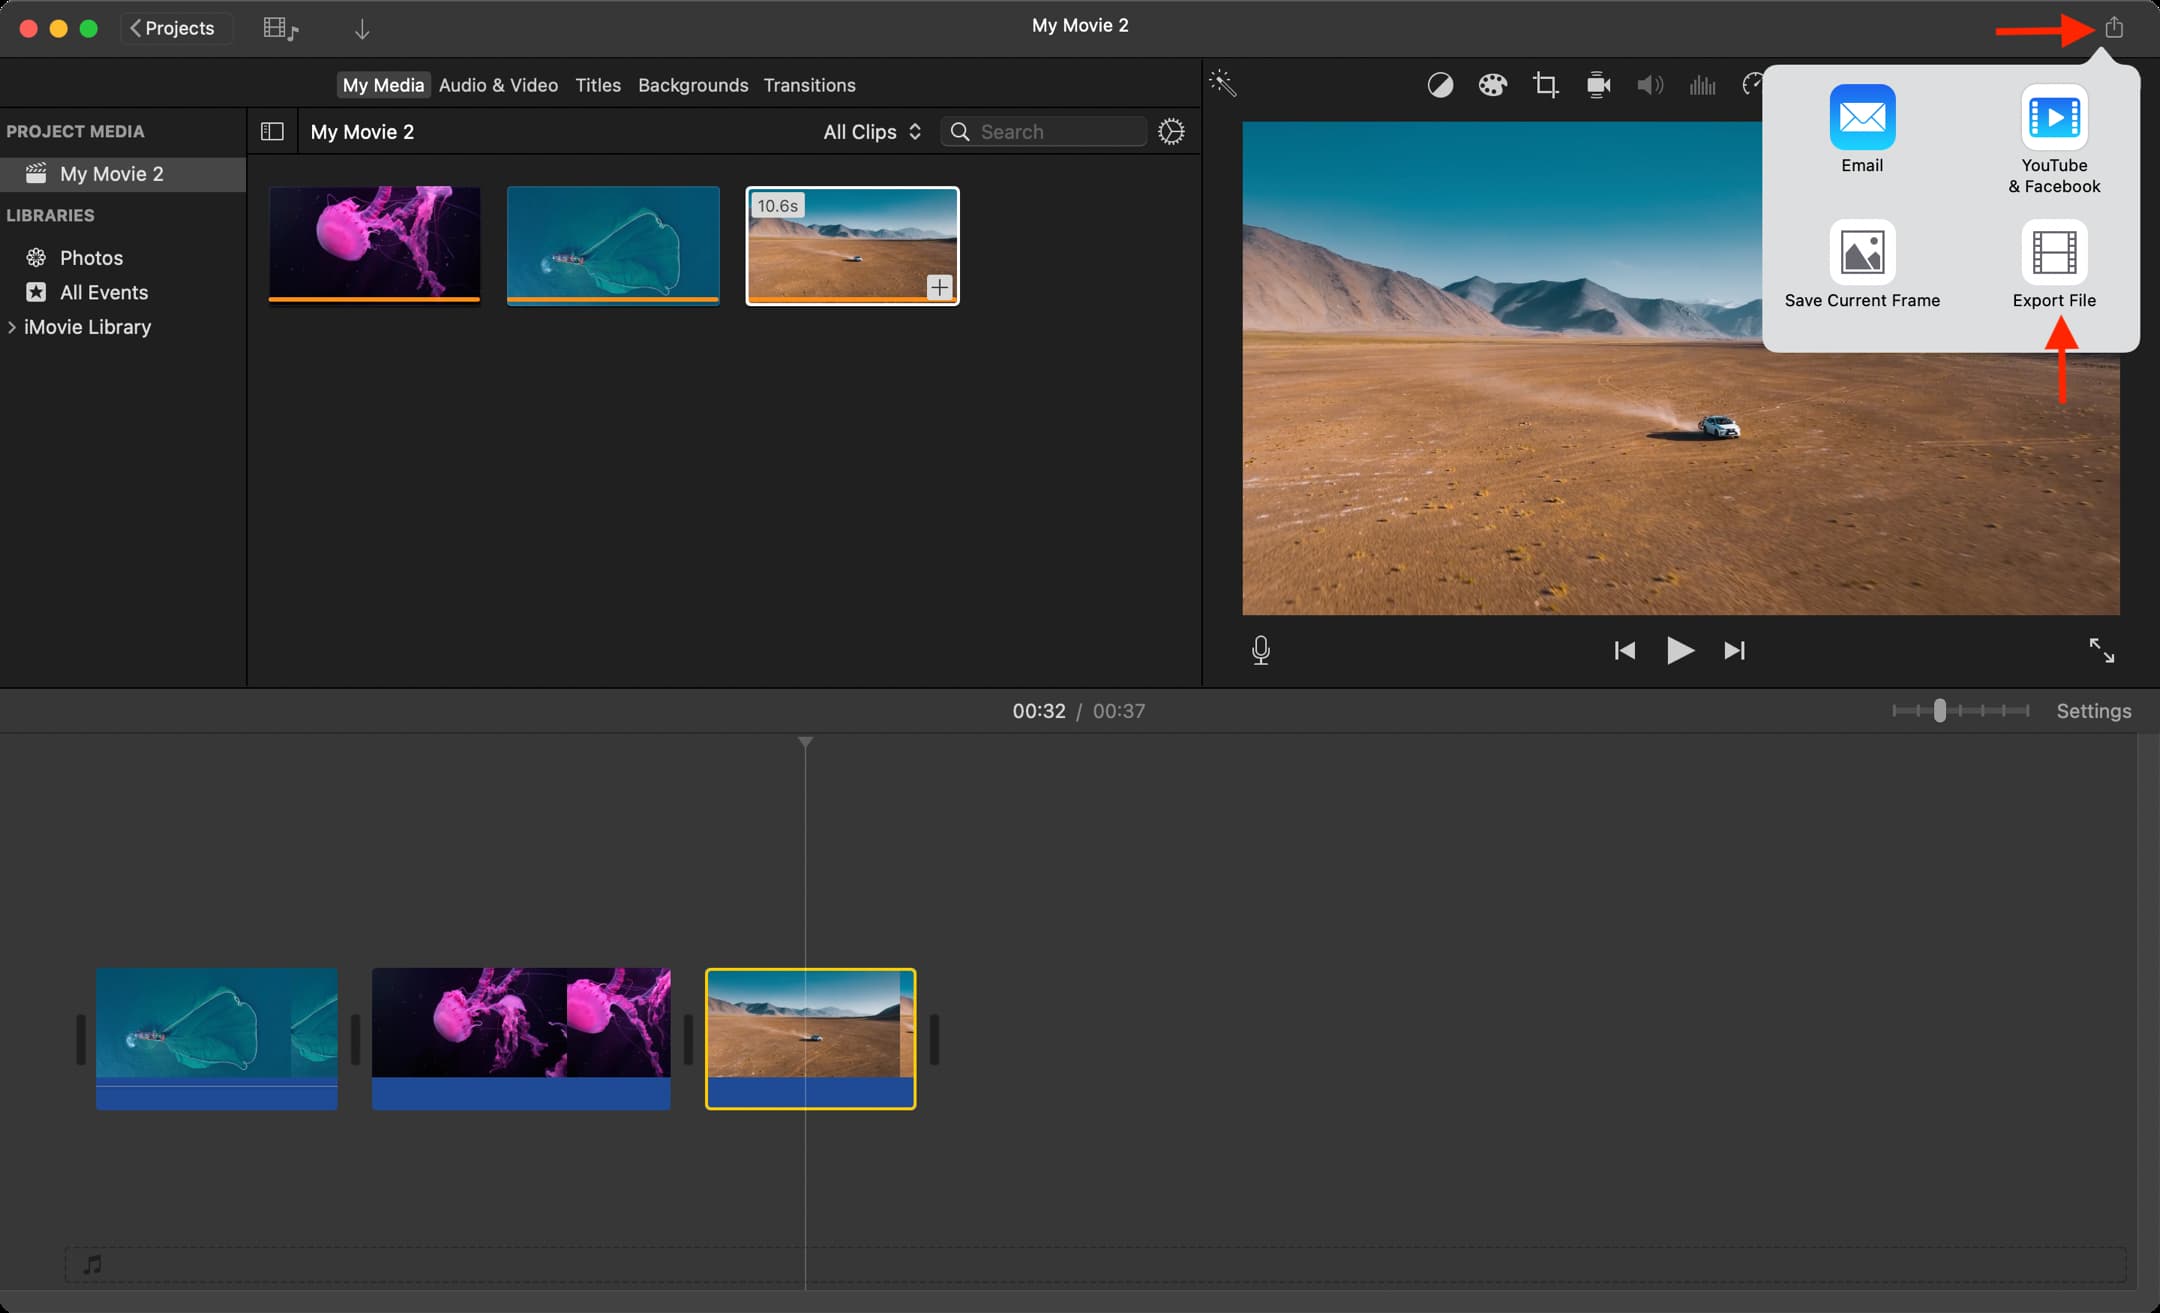Viewport: 2160px width, 1313px height.
Task: Switch to the My Media tab
Action: tap(383, 85)
